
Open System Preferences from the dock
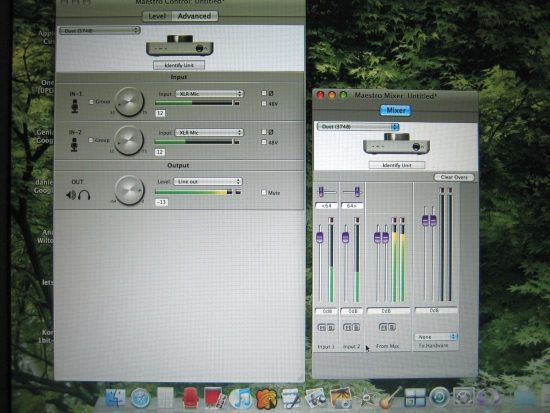pyautogui.click(x=464, y=397)
